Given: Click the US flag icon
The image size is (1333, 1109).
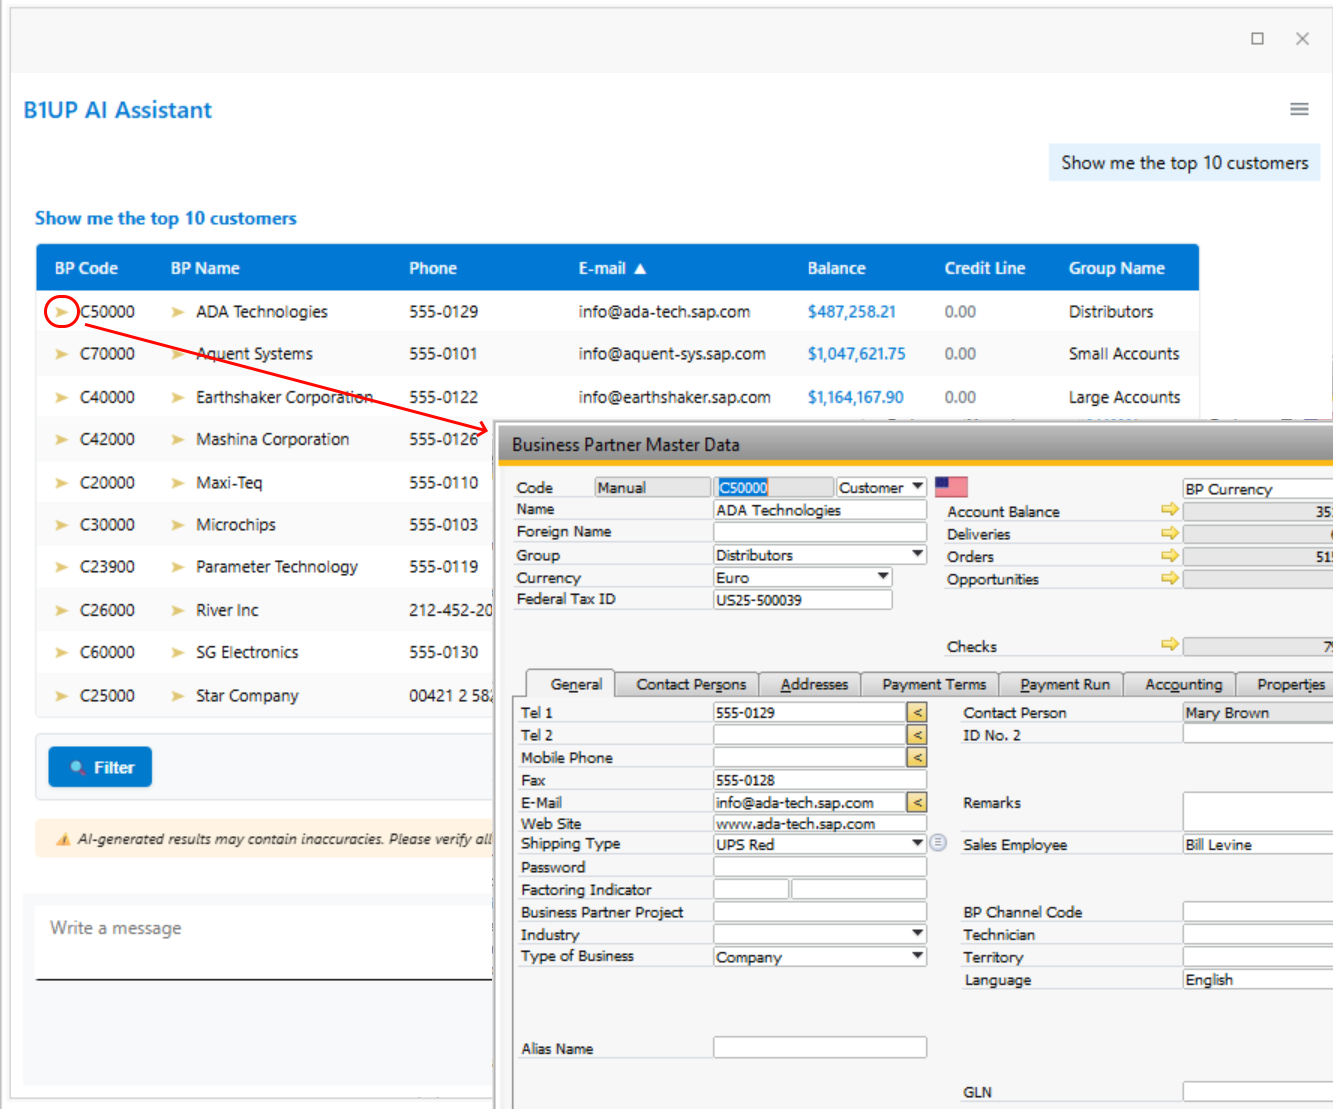Looking at the screenshot, I should 951,487.
